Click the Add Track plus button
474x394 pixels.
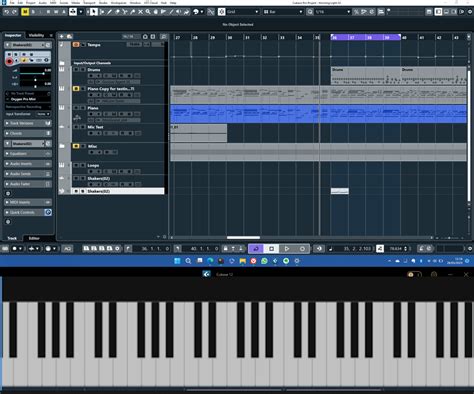point(62,36)
